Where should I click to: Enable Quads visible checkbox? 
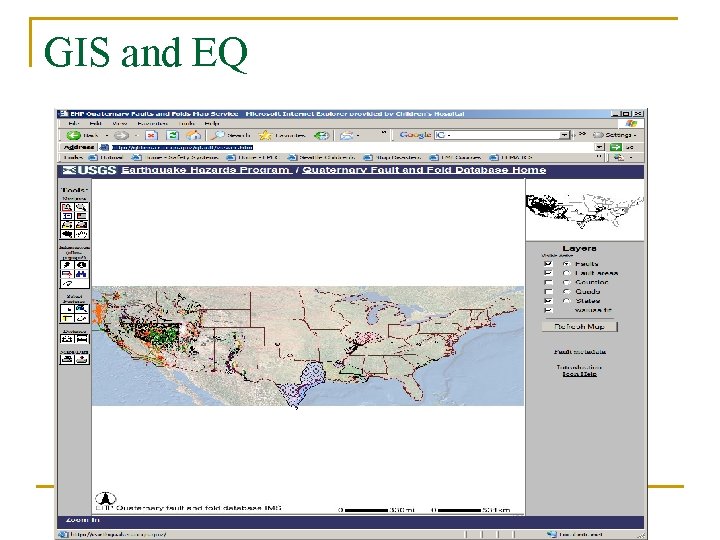(x=548, y=292)
